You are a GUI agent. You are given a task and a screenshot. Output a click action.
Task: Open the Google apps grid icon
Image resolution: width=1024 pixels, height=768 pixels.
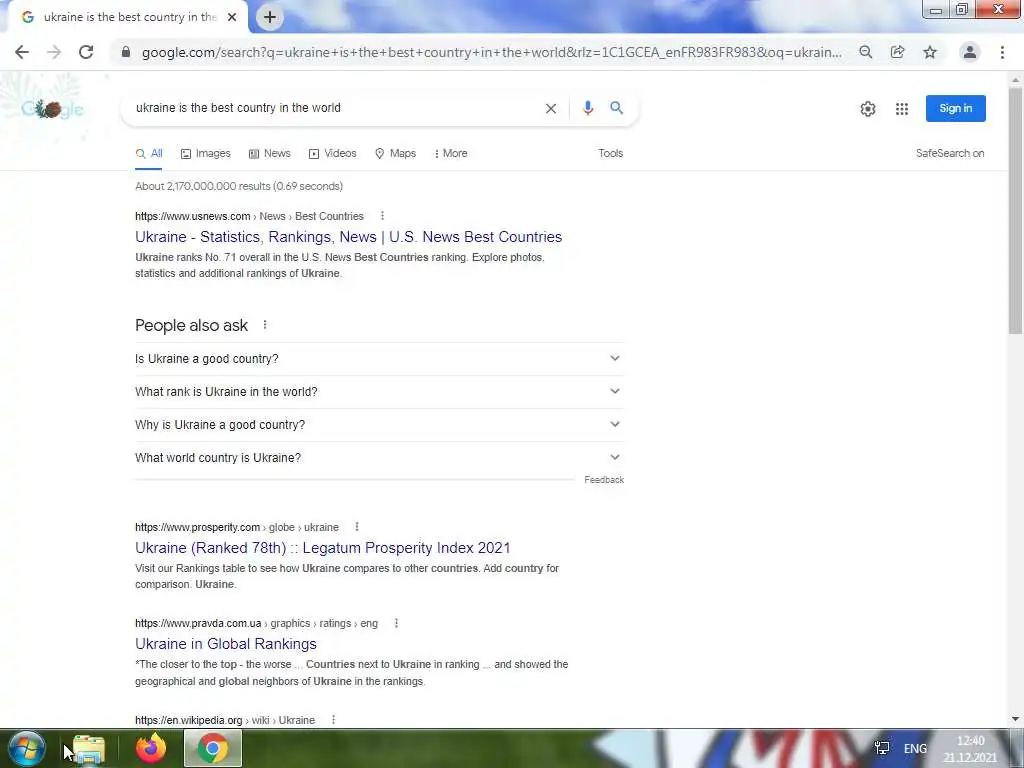pos(902,109)
